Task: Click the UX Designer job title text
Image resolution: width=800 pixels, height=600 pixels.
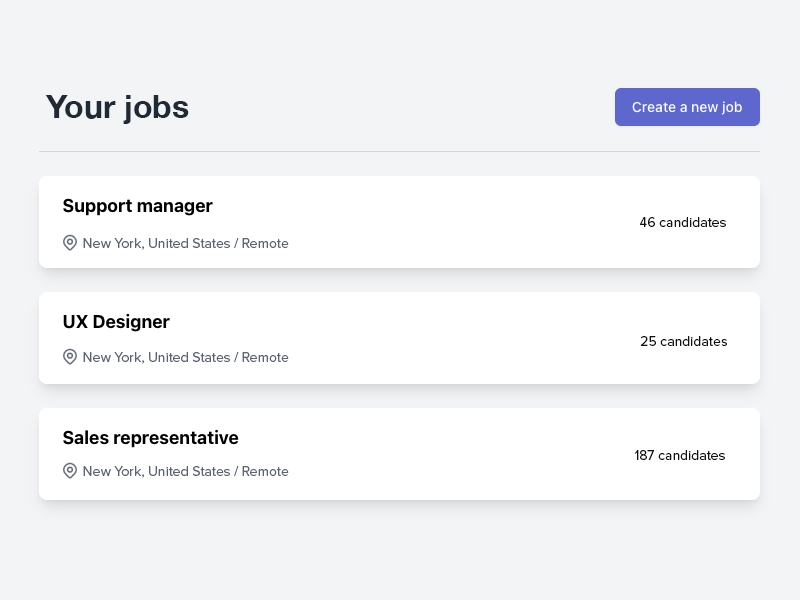Action: [x=116, y=322]
